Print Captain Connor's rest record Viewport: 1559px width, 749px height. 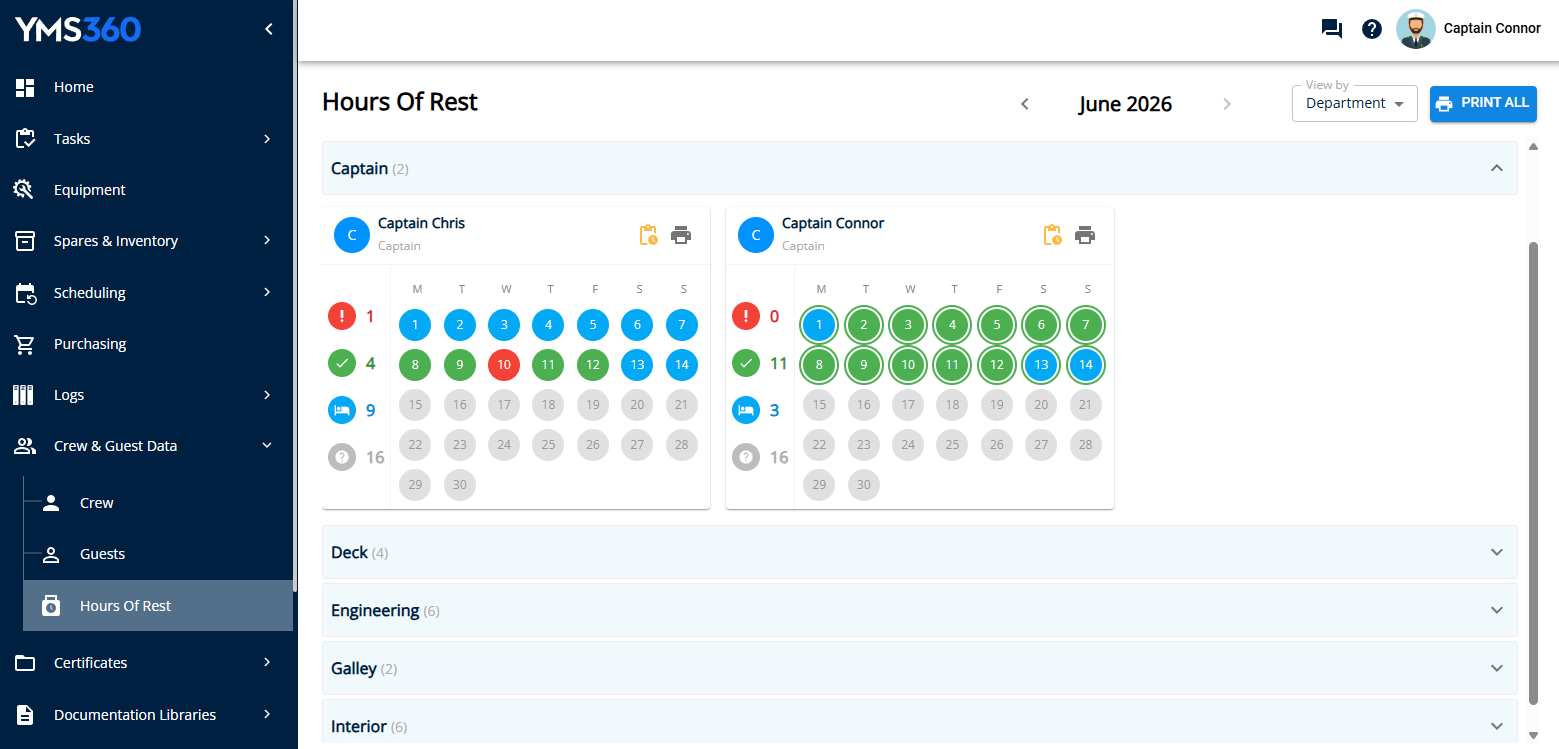point(1085,235)
